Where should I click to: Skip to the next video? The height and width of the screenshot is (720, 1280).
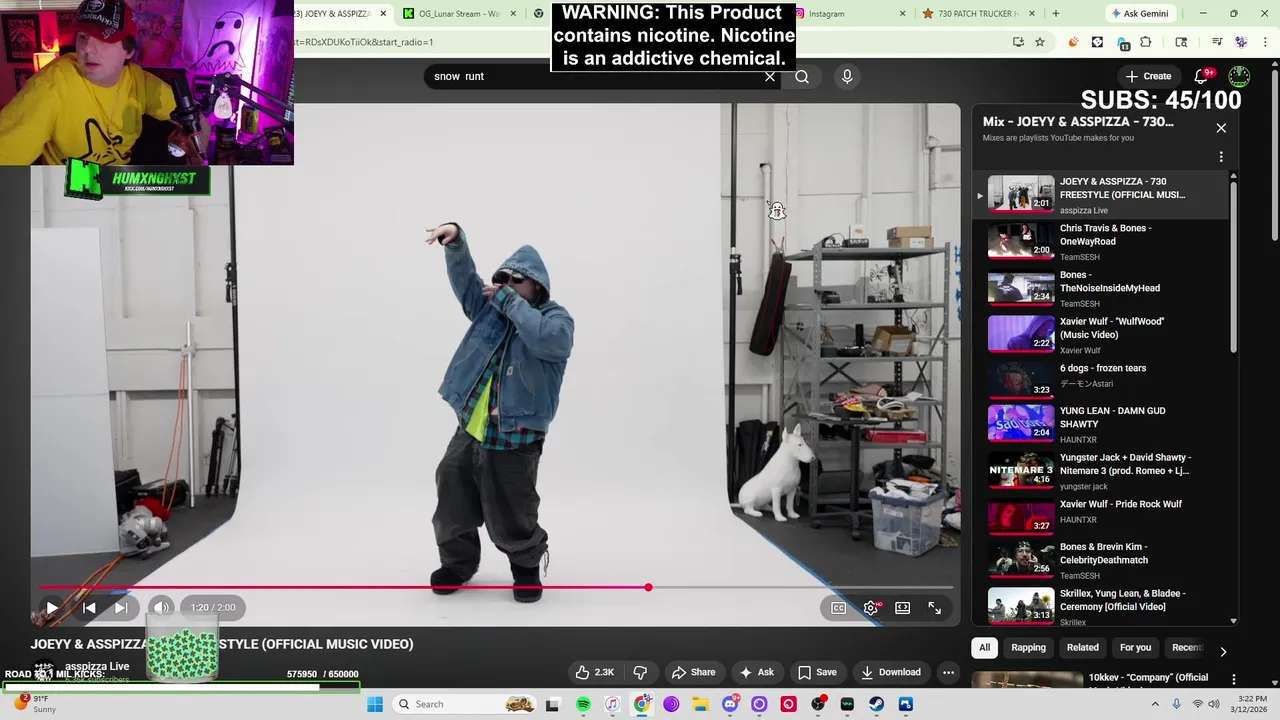pyautogui.click(x=121, y=607)
